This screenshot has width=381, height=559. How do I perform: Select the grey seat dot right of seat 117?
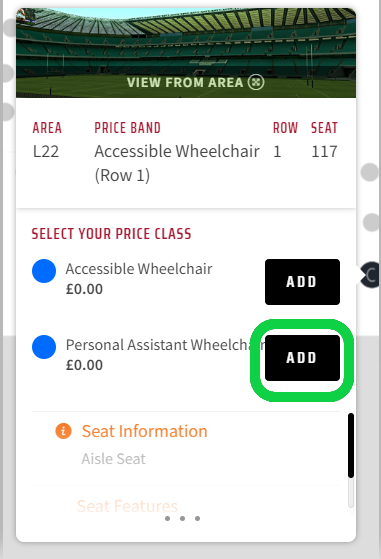370,172
